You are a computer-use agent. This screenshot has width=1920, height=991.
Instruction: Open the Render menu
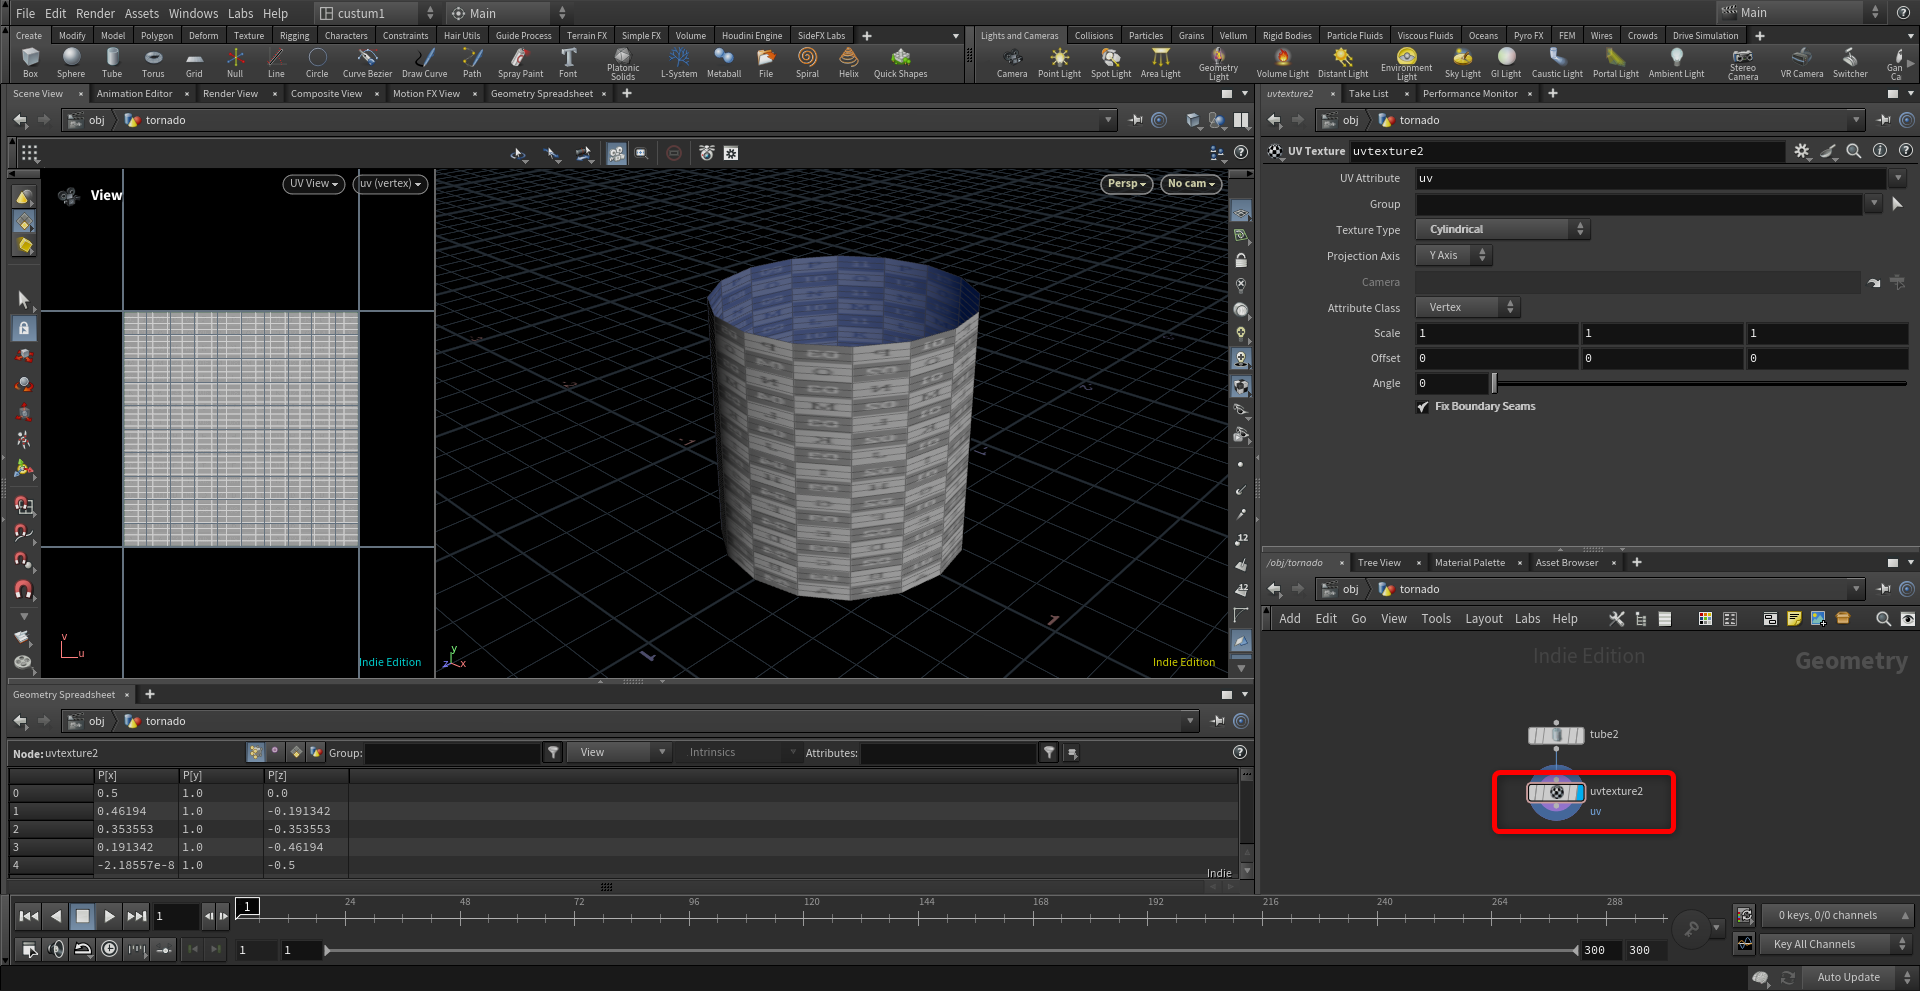coord(95,13)
